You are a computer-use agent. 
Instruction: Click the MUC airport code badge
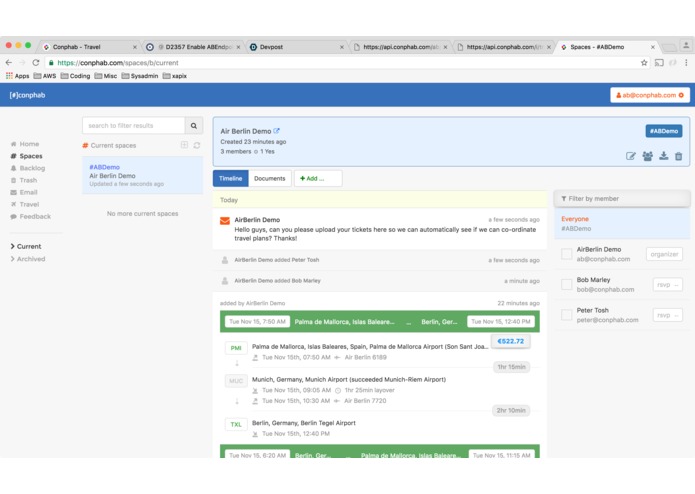pyautogui.click(x=236, y=381)
